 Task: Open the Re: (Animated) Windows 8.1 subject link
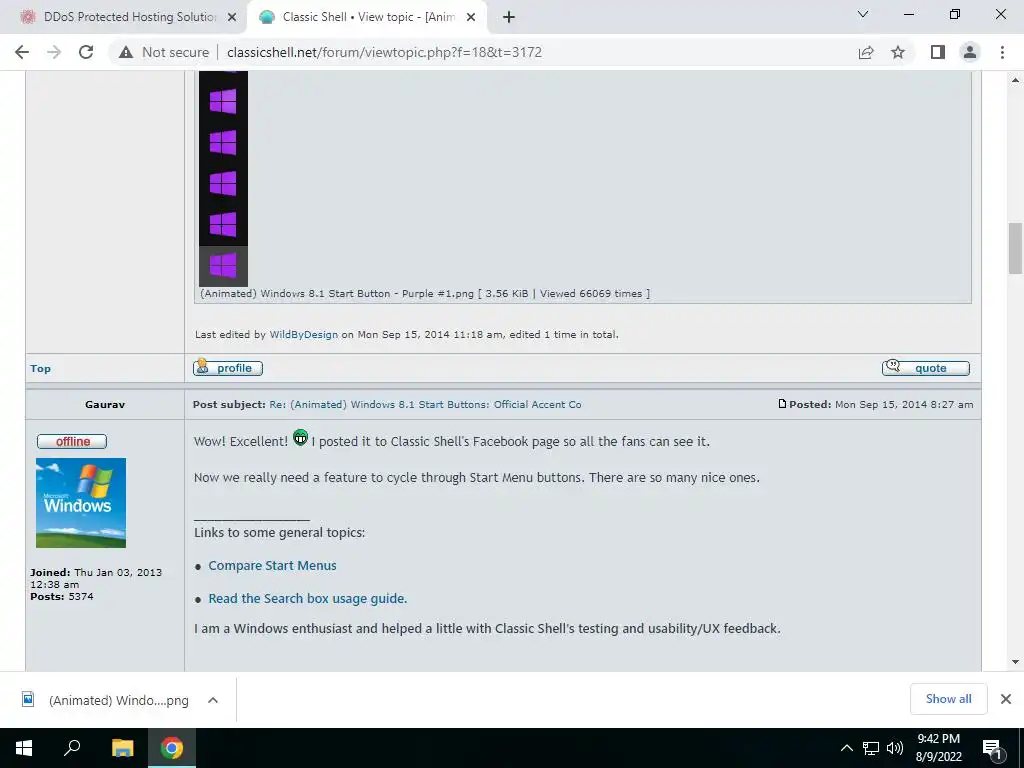pyautogui.click(x=425, y=404)
